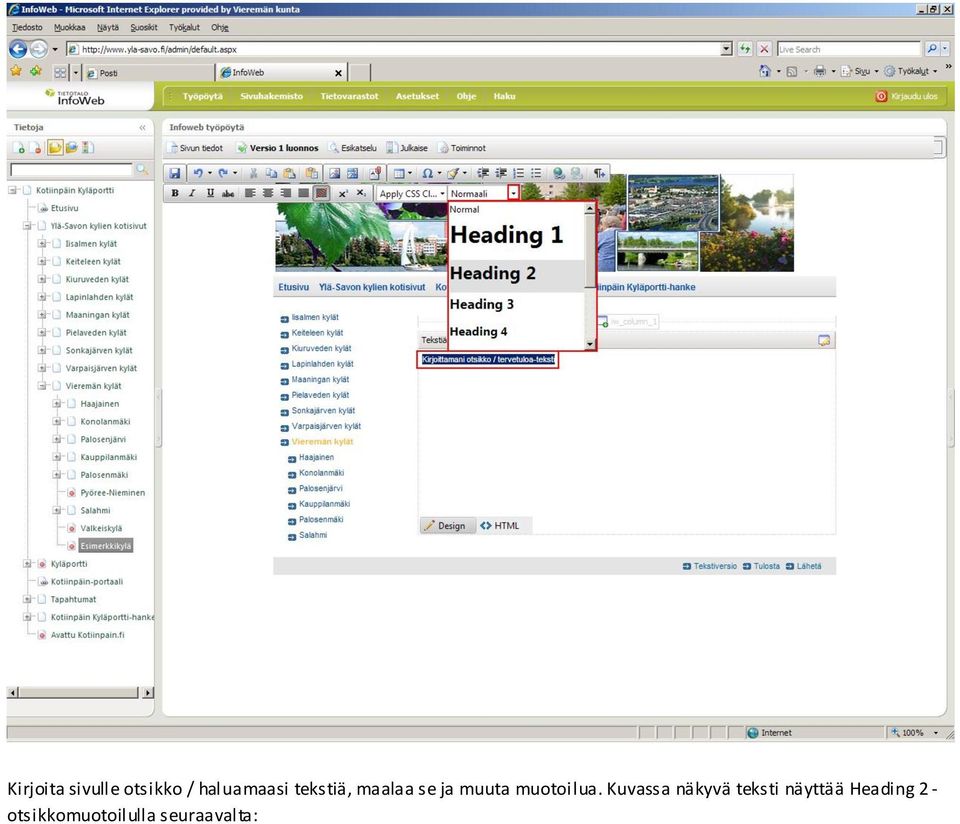Click the format stripper brush icon

pos(453,173)
